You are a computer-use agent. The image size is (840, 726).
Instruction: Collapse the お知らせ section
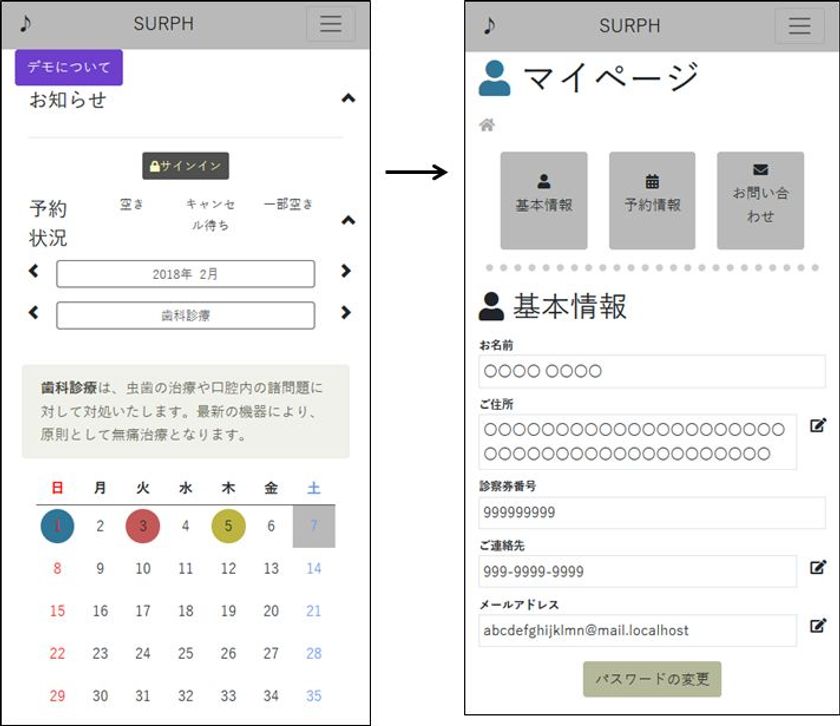pos(348,98)
